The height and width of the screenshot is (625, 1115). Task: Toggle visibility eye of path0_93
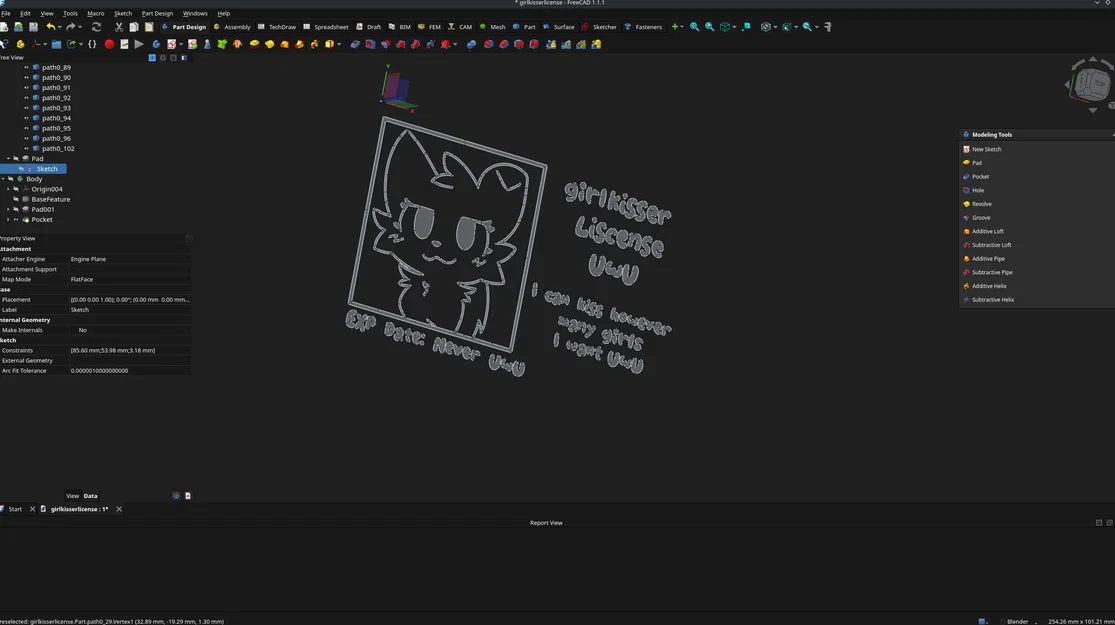(26, 108)
